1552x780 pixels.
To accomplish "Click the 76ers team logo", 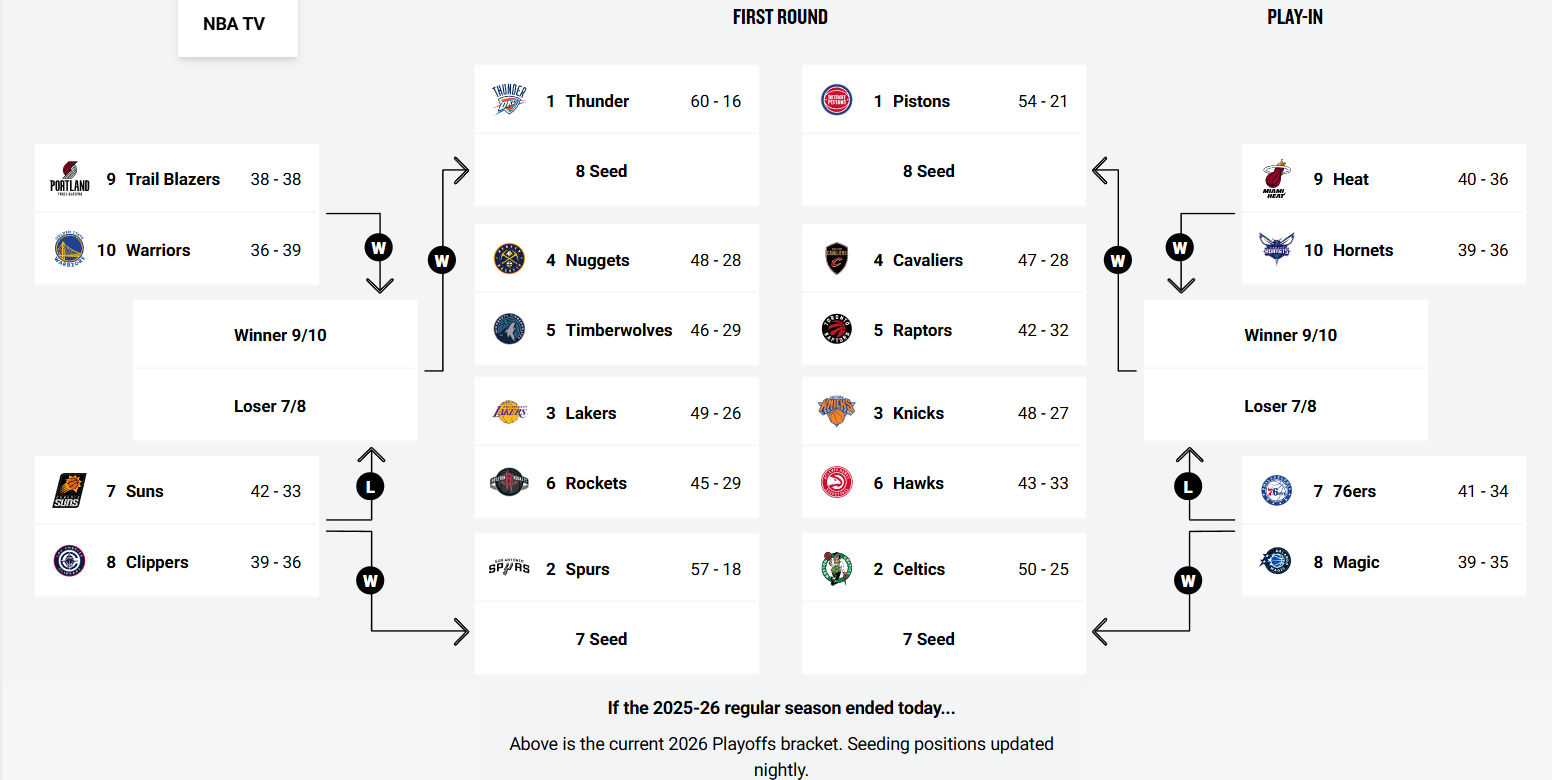I will click(x=1275, y=490).
